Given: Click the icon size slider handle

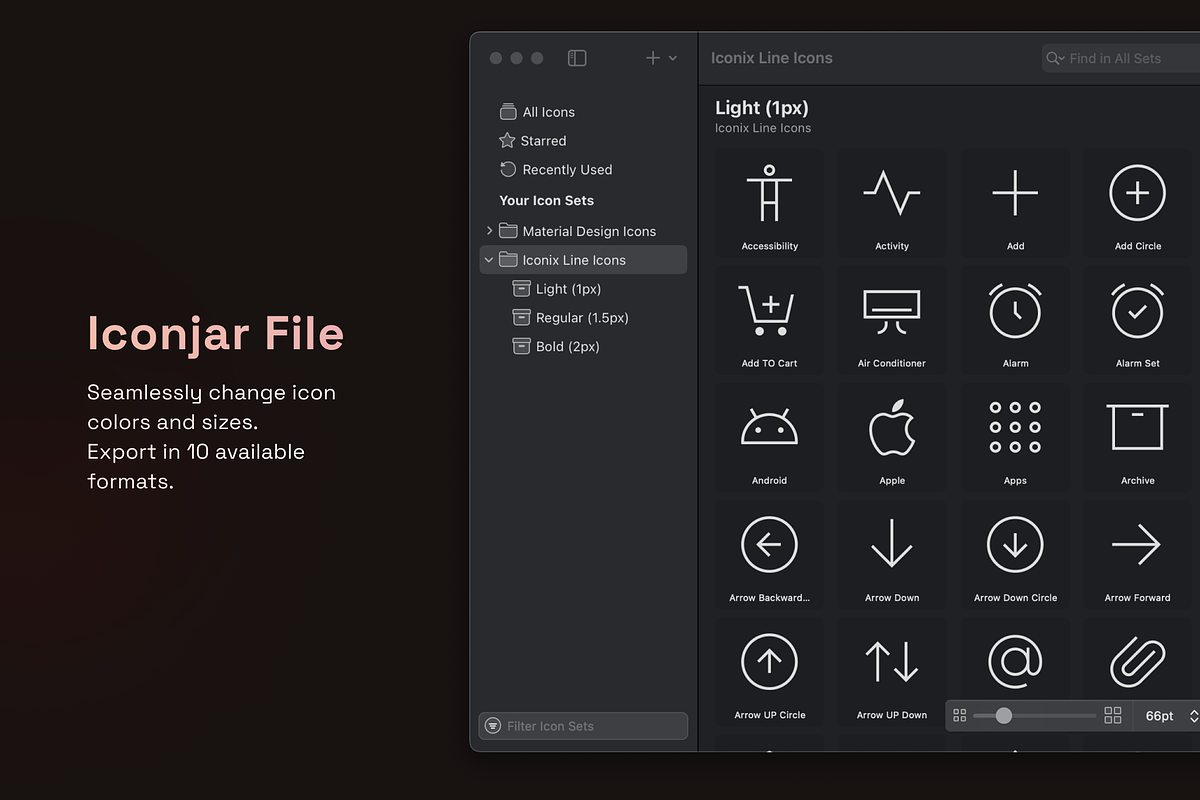Looking at the screenshot, I should coord(1003,715).
